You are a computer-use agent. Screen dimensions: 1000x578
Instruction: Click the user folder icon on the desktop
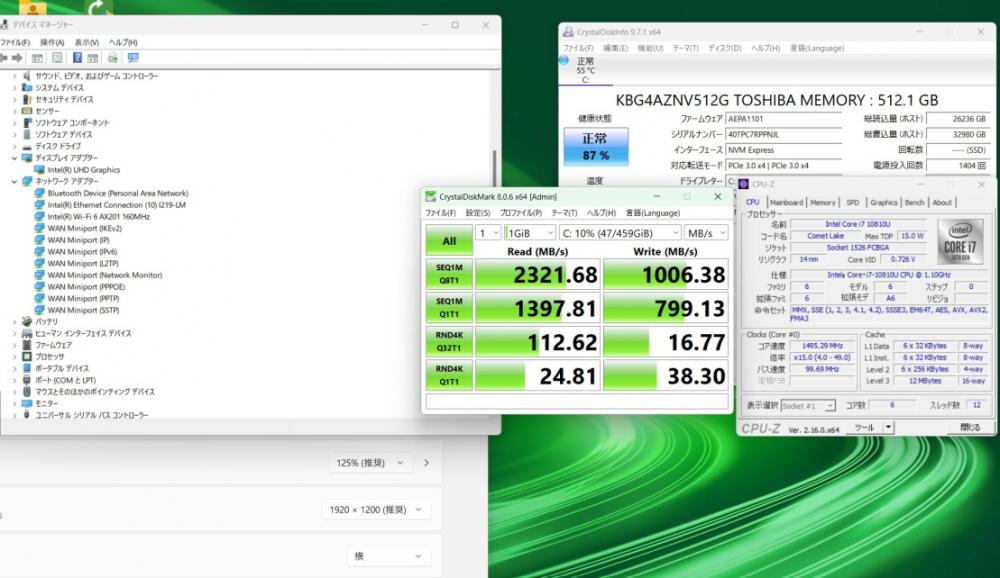tap(33, 7)
